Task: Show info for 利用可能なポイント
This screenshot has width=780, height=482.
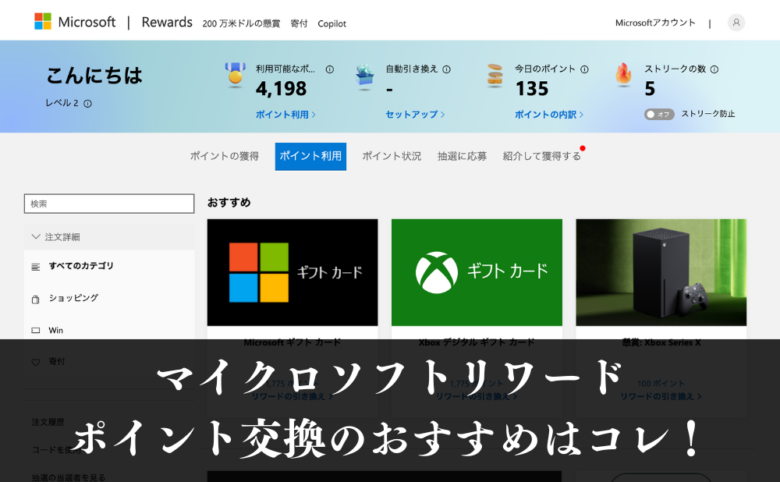Action: pyautogui.click(x=329, y=70)
